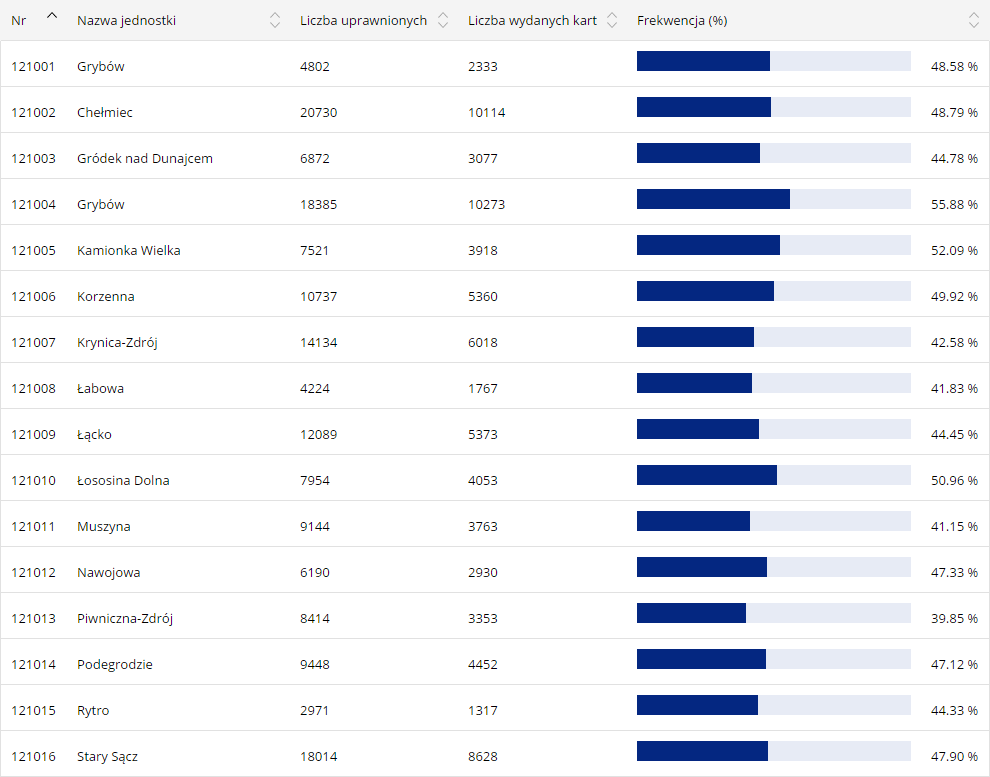Open Piwniczna-Zdrój from the table
Viewport: 990px width, 777px height.
pos(125,619)
